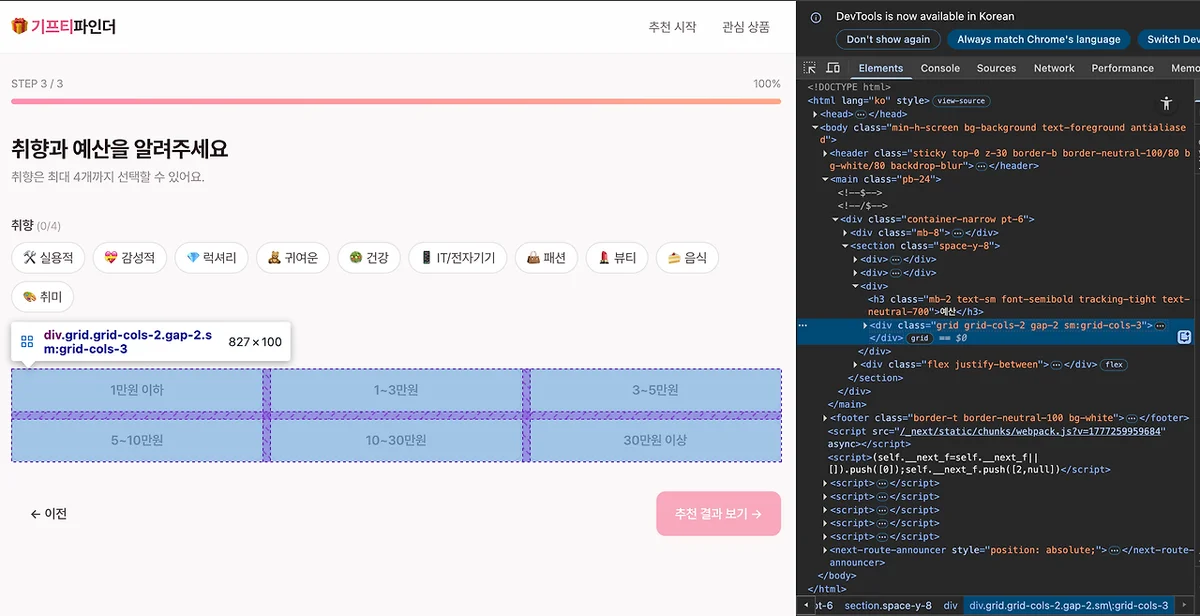Image resolution: width=1200 pixels, height=616 pixels.
Task: Select the 뷰티 taste chip
Action: click(616, 258)
